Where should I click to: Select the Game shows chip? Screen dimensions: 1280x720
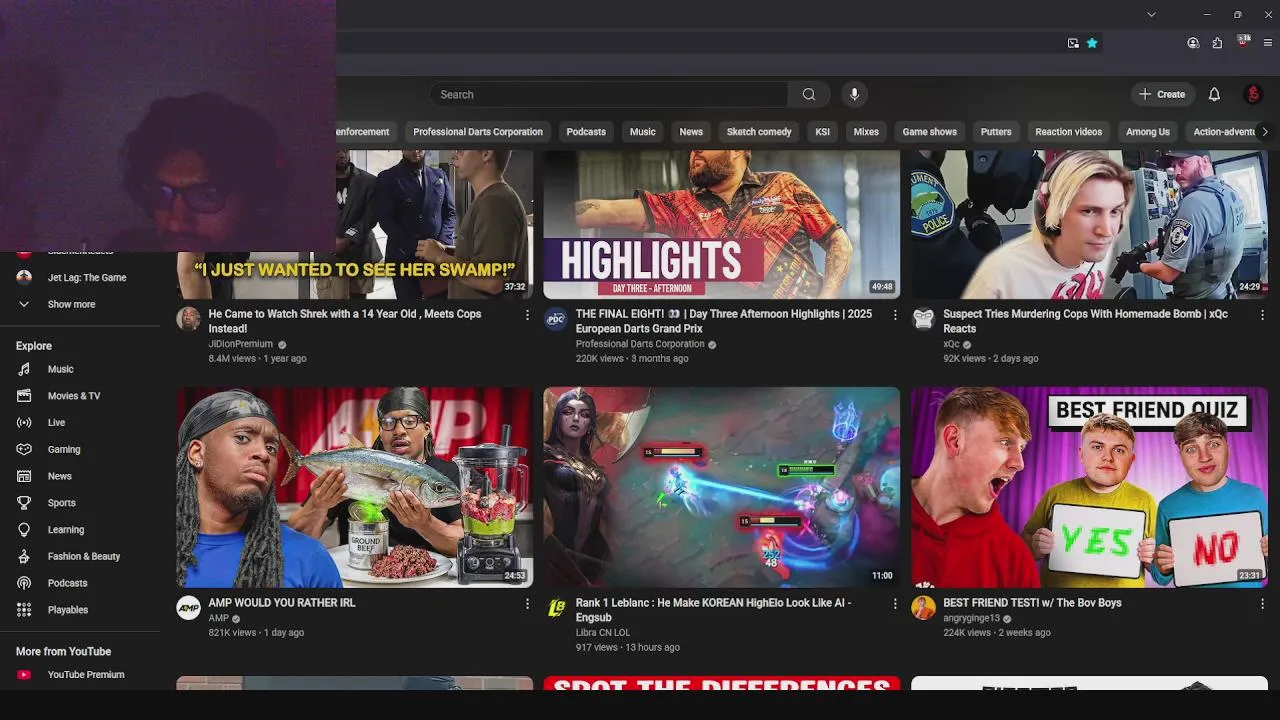point(930,132)
